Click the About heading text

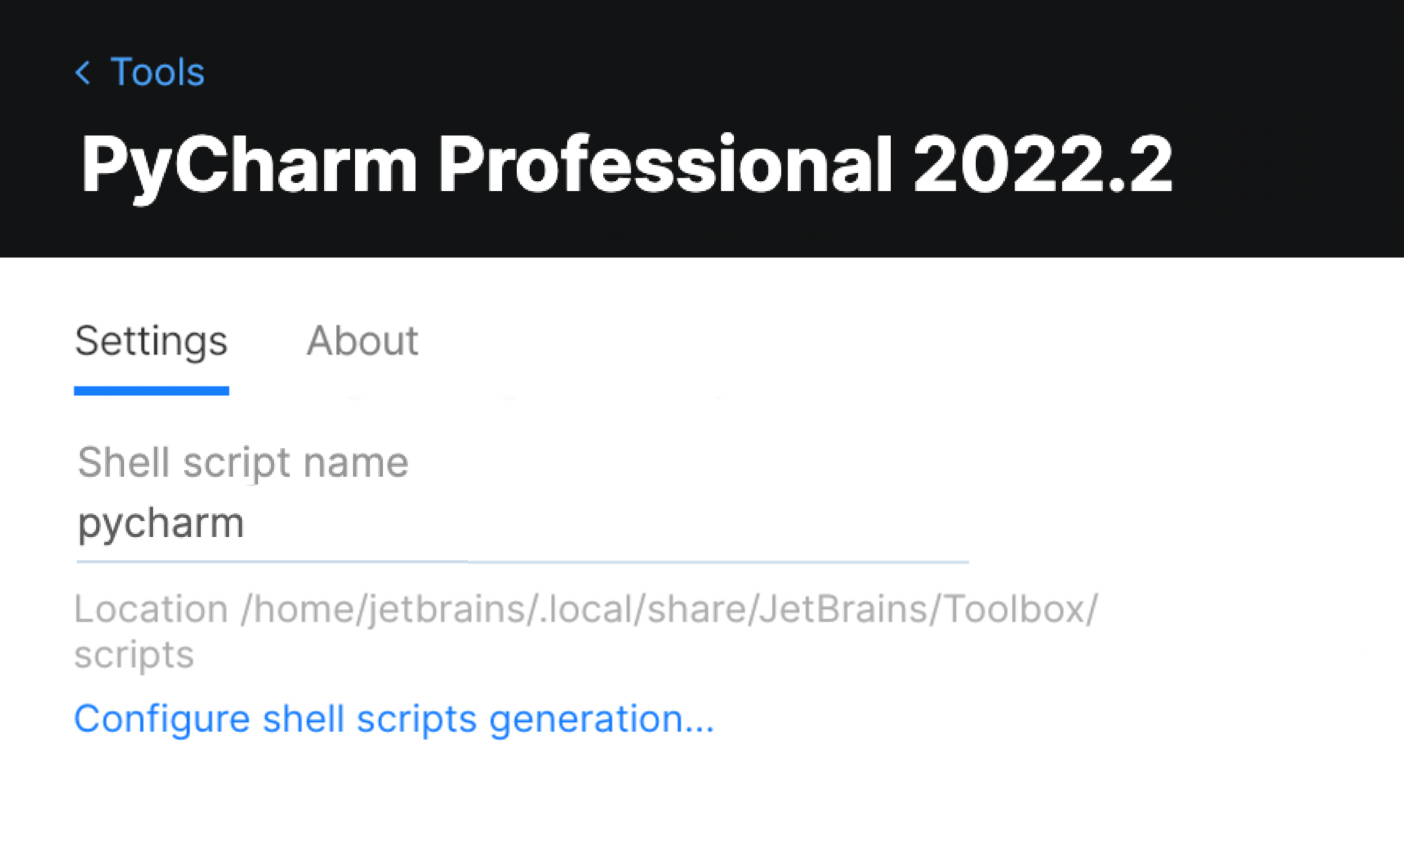[x=362, y=341]
